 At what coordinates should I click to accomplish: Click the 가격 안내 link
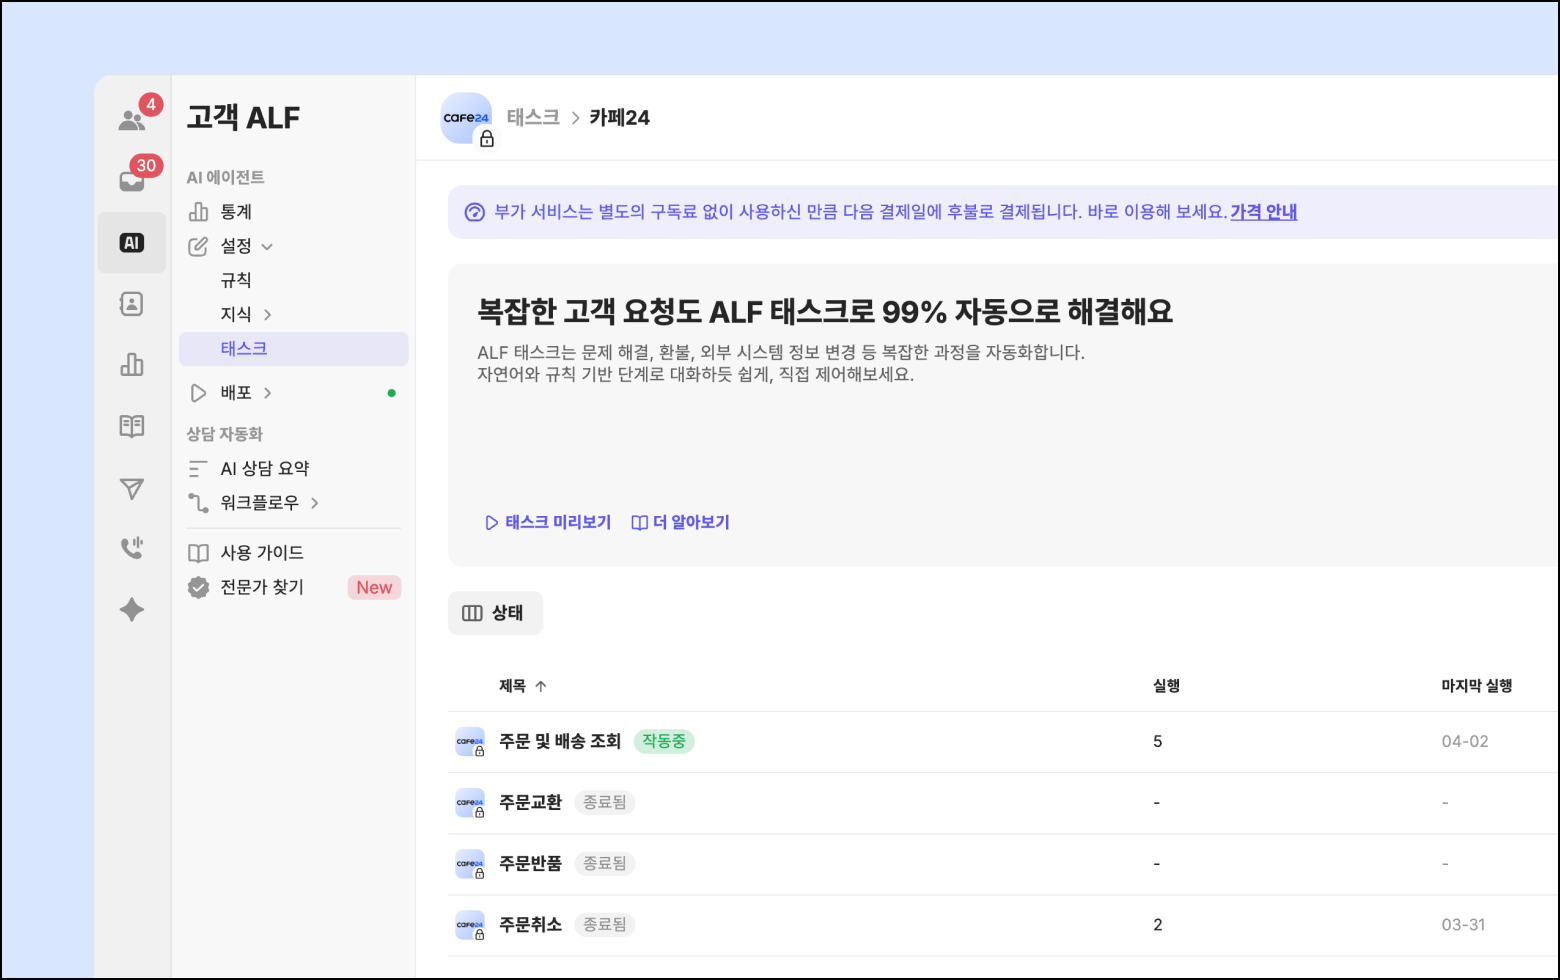tap(1263, 212)
